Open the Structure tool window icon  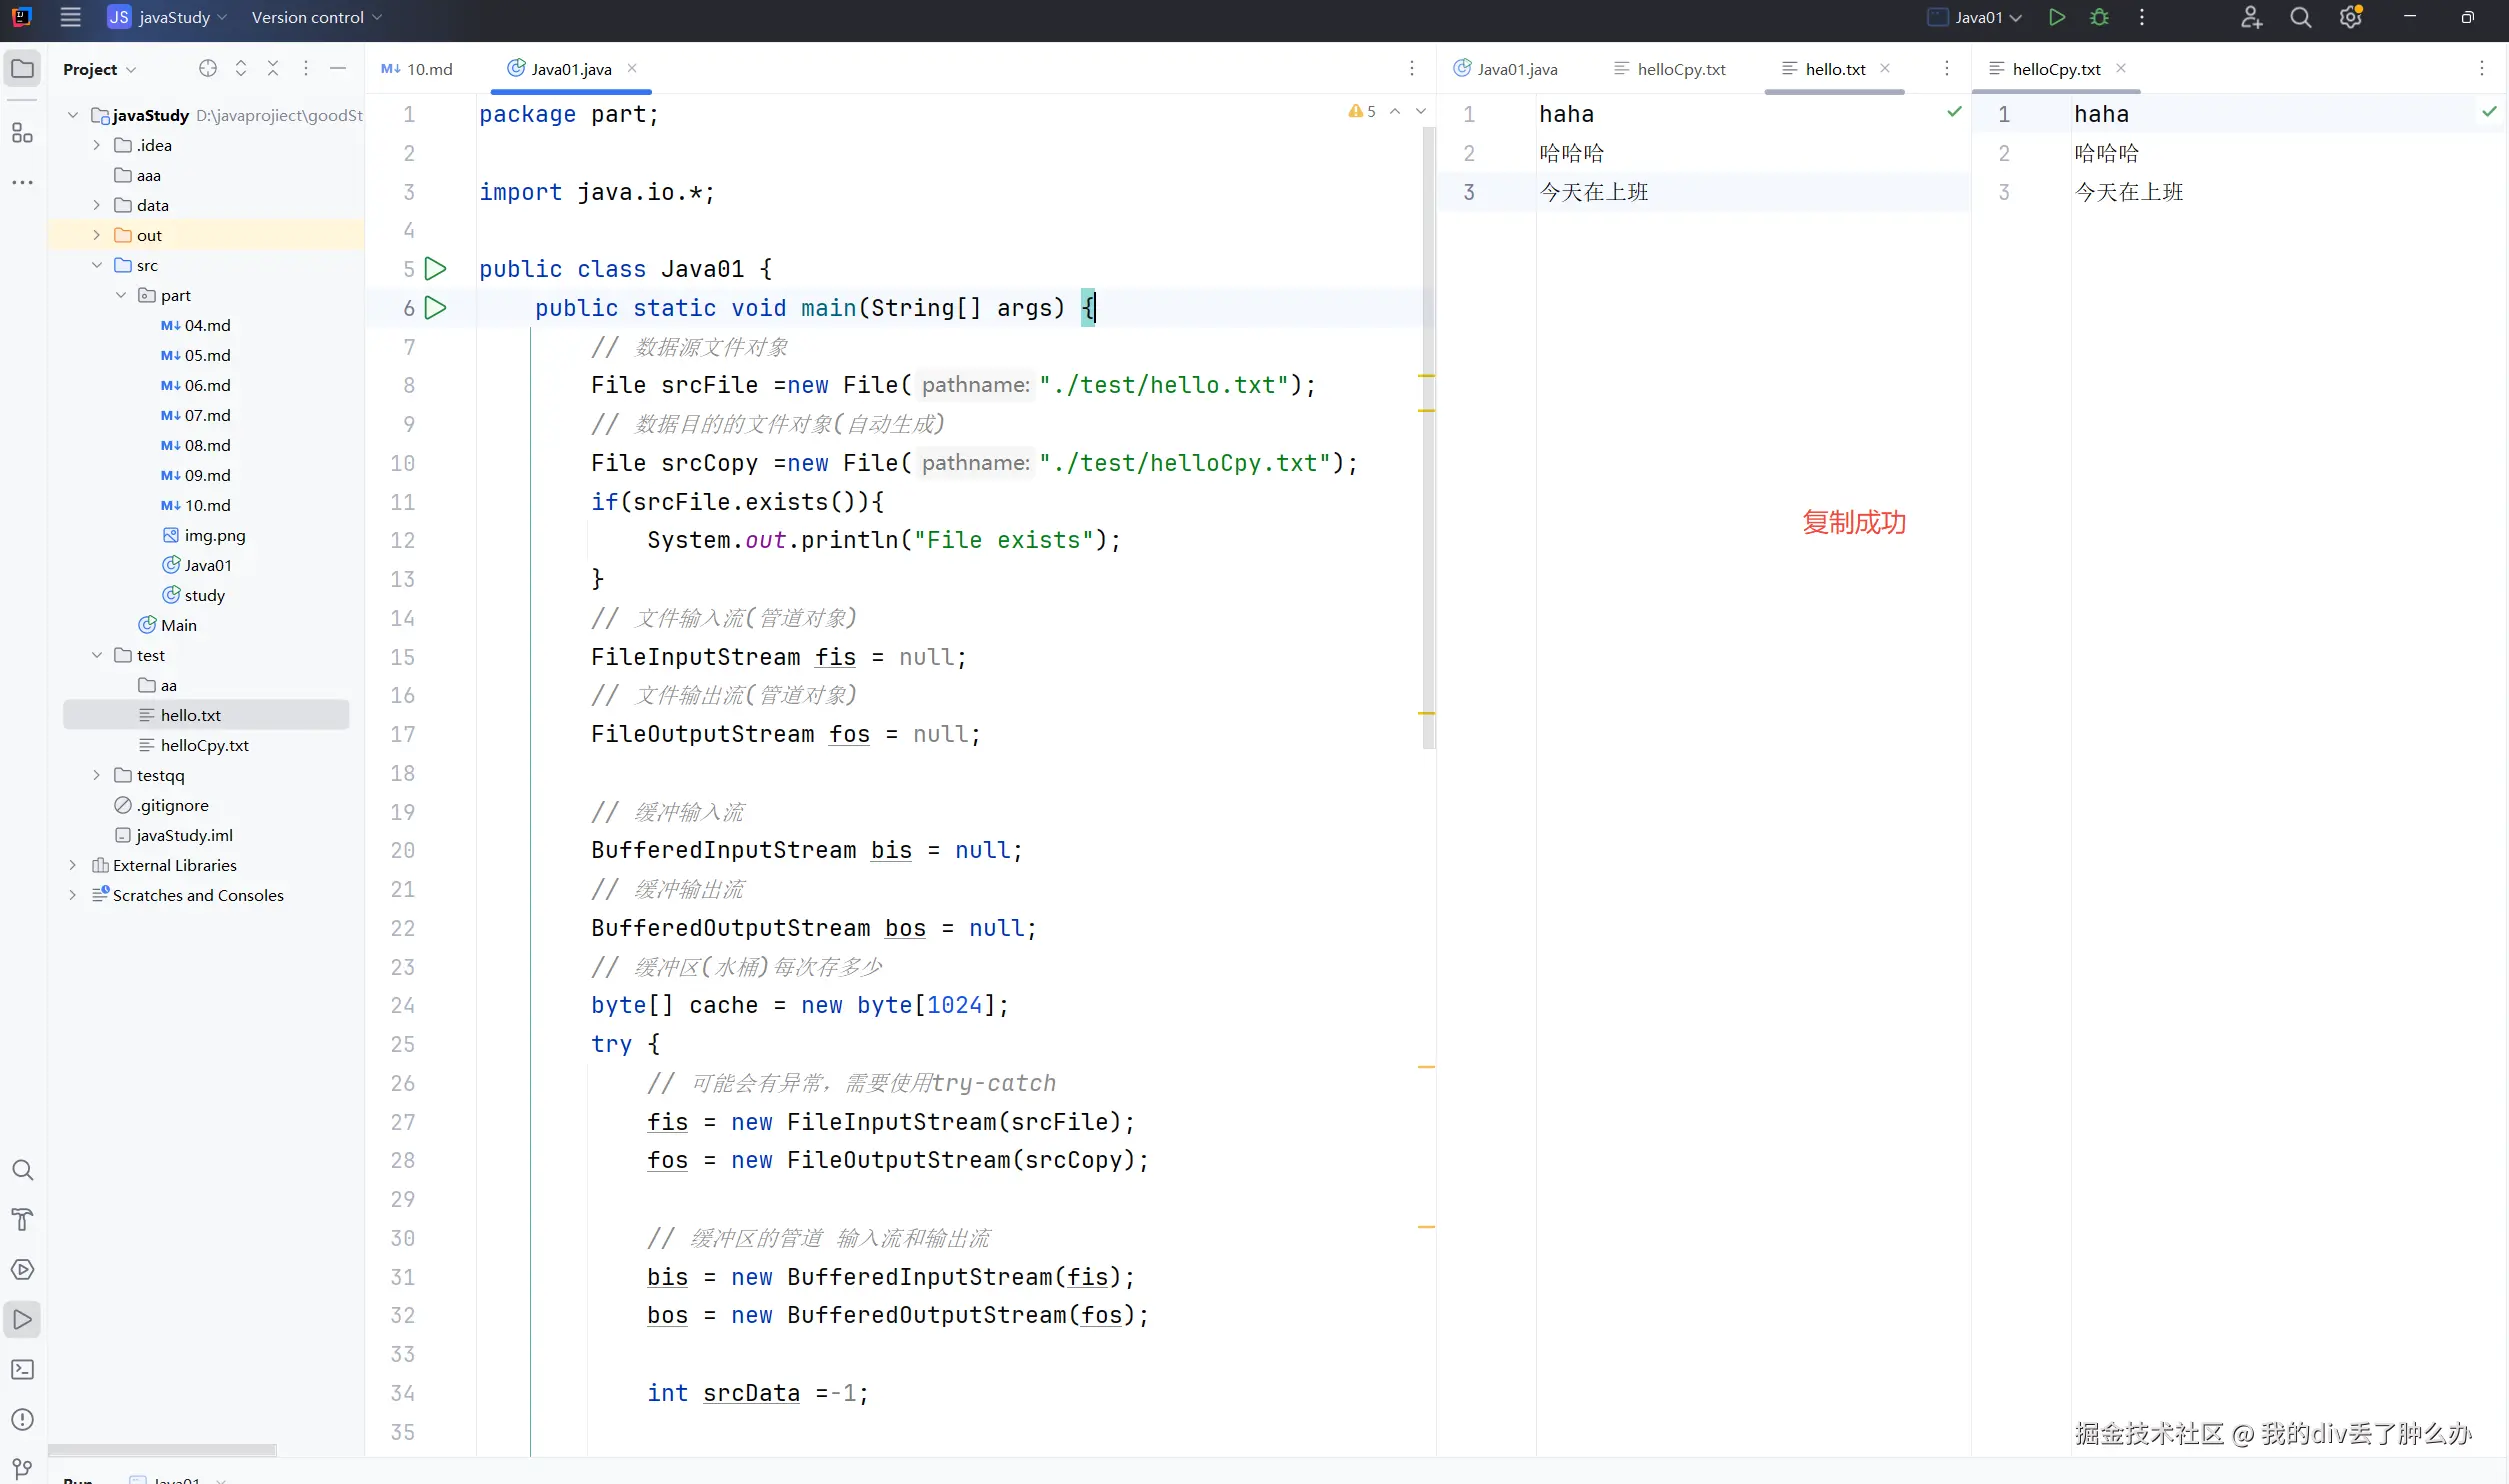22,132
